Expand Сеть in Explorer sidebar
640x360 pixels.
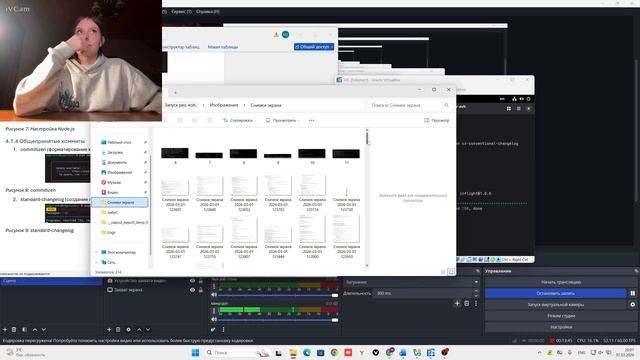click(97, 262)
